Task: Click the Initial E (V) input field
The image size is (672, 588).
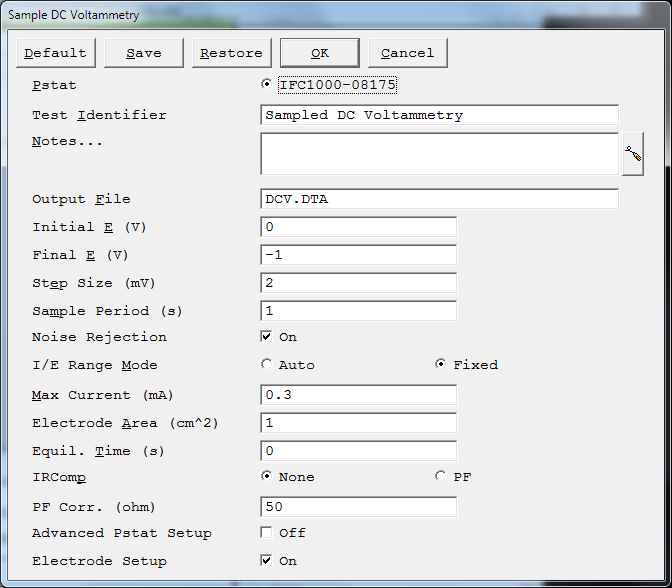Action: tap(358, 227)
